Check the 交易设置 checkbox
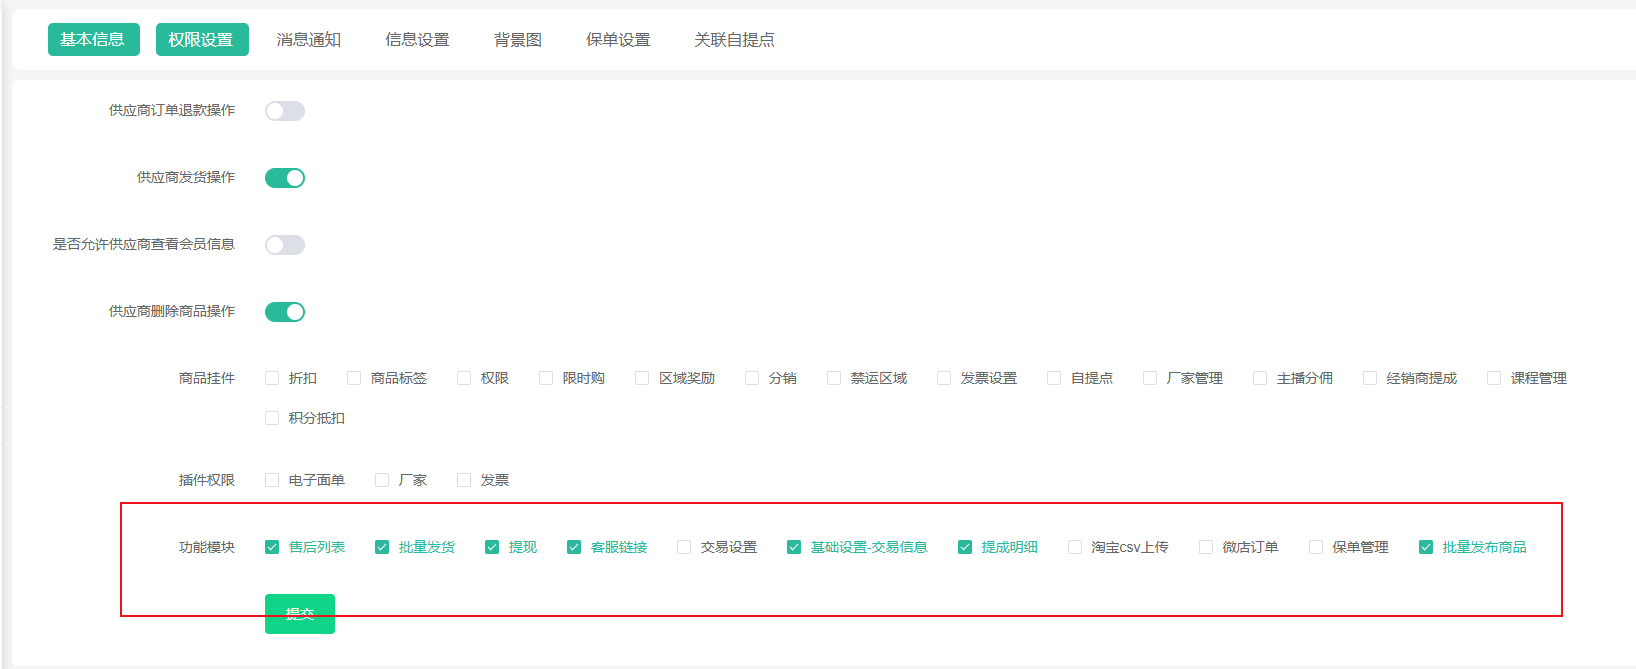1636x669 pixels. (x=684, y=547)
